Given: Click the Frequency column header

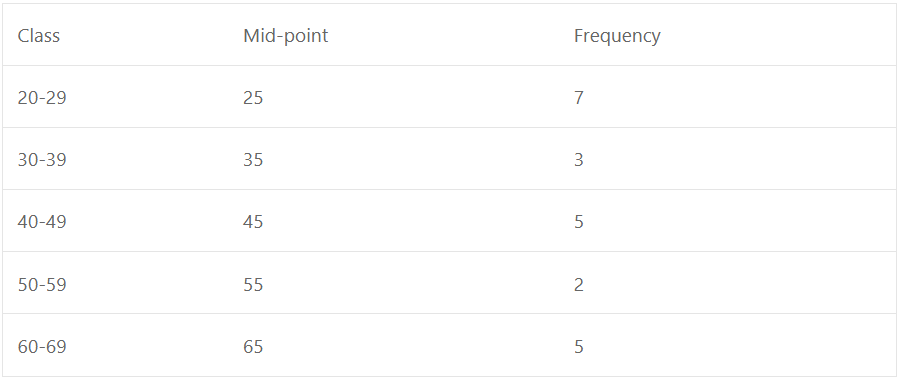Looking at the screenshot, I should point(728,35).
